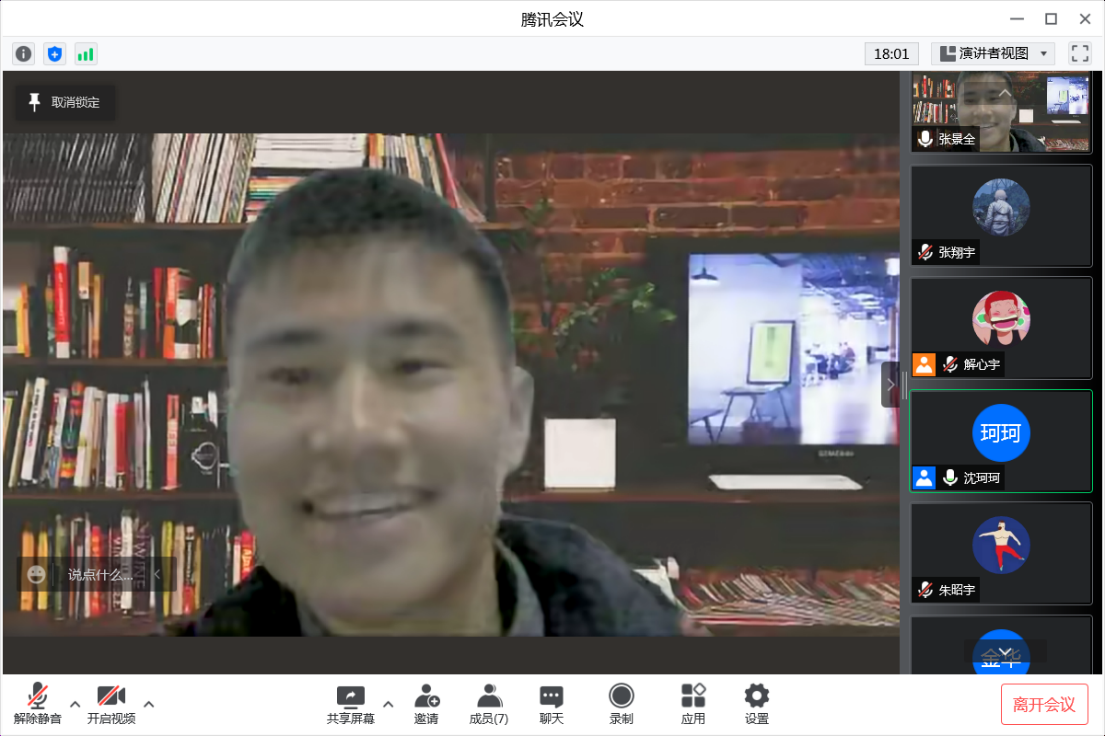Open the 邀请 invite icon
1105x736 pixels.
427,704
